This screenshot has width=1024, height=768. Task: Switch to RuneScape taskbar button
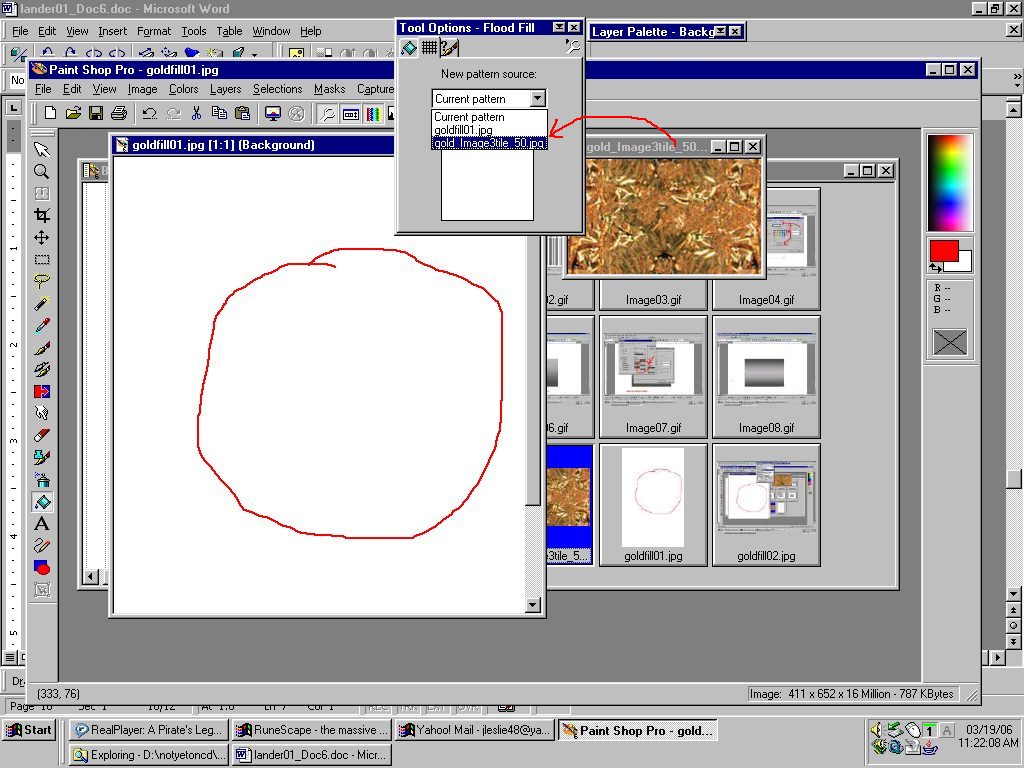pos(312,730)
